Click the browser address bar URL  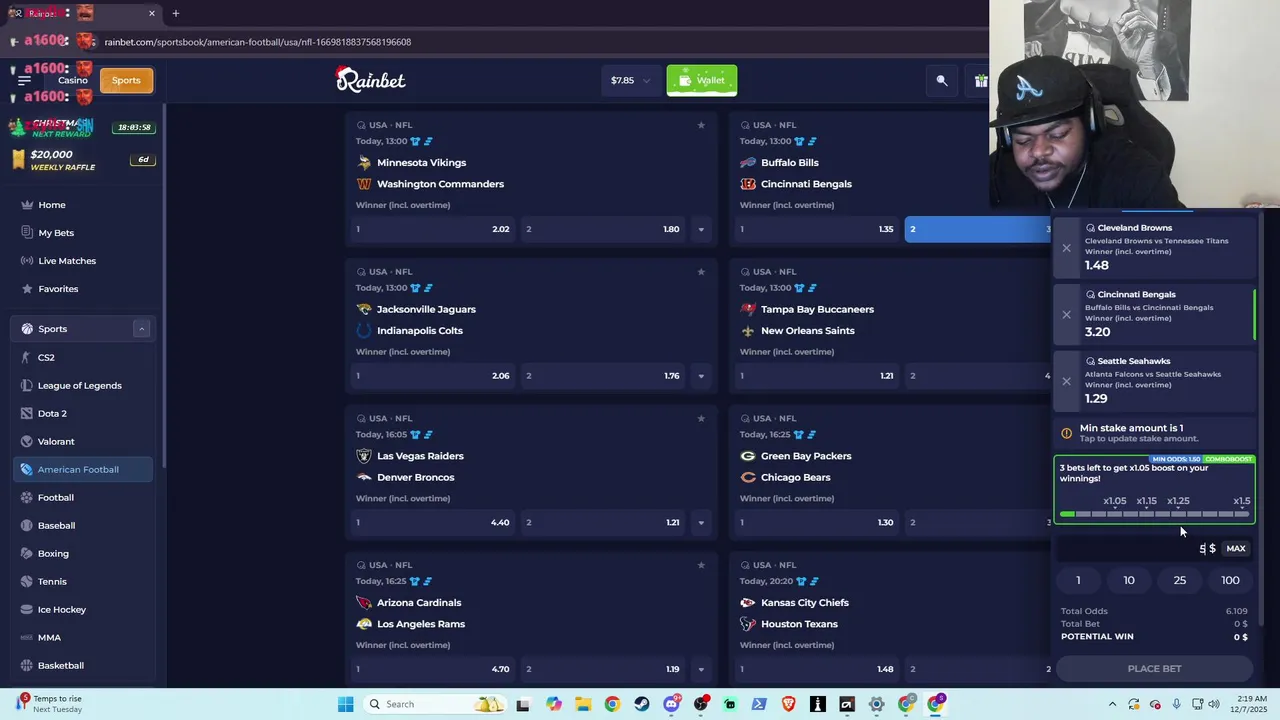point(258,42)
